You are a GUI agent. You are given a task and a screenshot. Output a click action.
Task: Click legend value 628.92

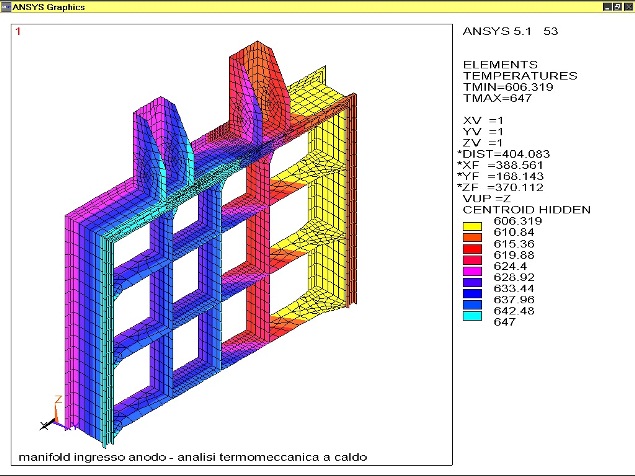tap(514, 277)
